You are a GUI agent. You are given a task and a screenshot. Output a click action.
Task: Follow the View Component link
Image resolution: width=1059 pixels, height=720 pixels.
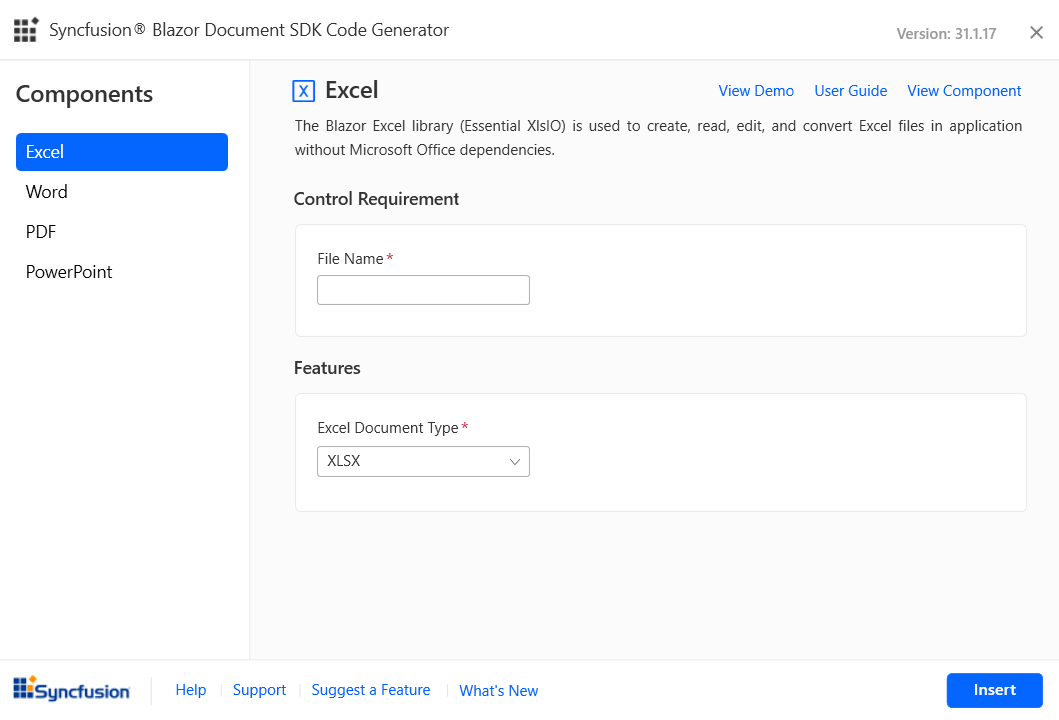click(964, 91)
